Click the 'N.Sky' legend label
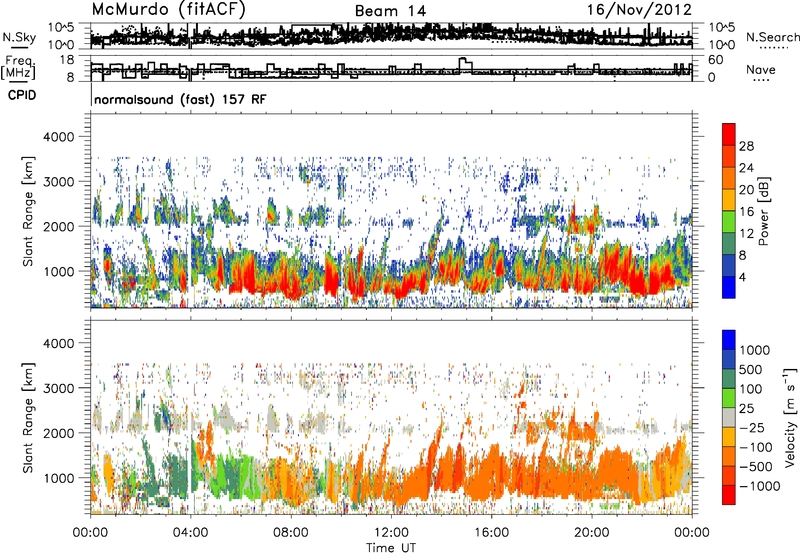Viewport: 800px width, 554px height. [19, 37]
